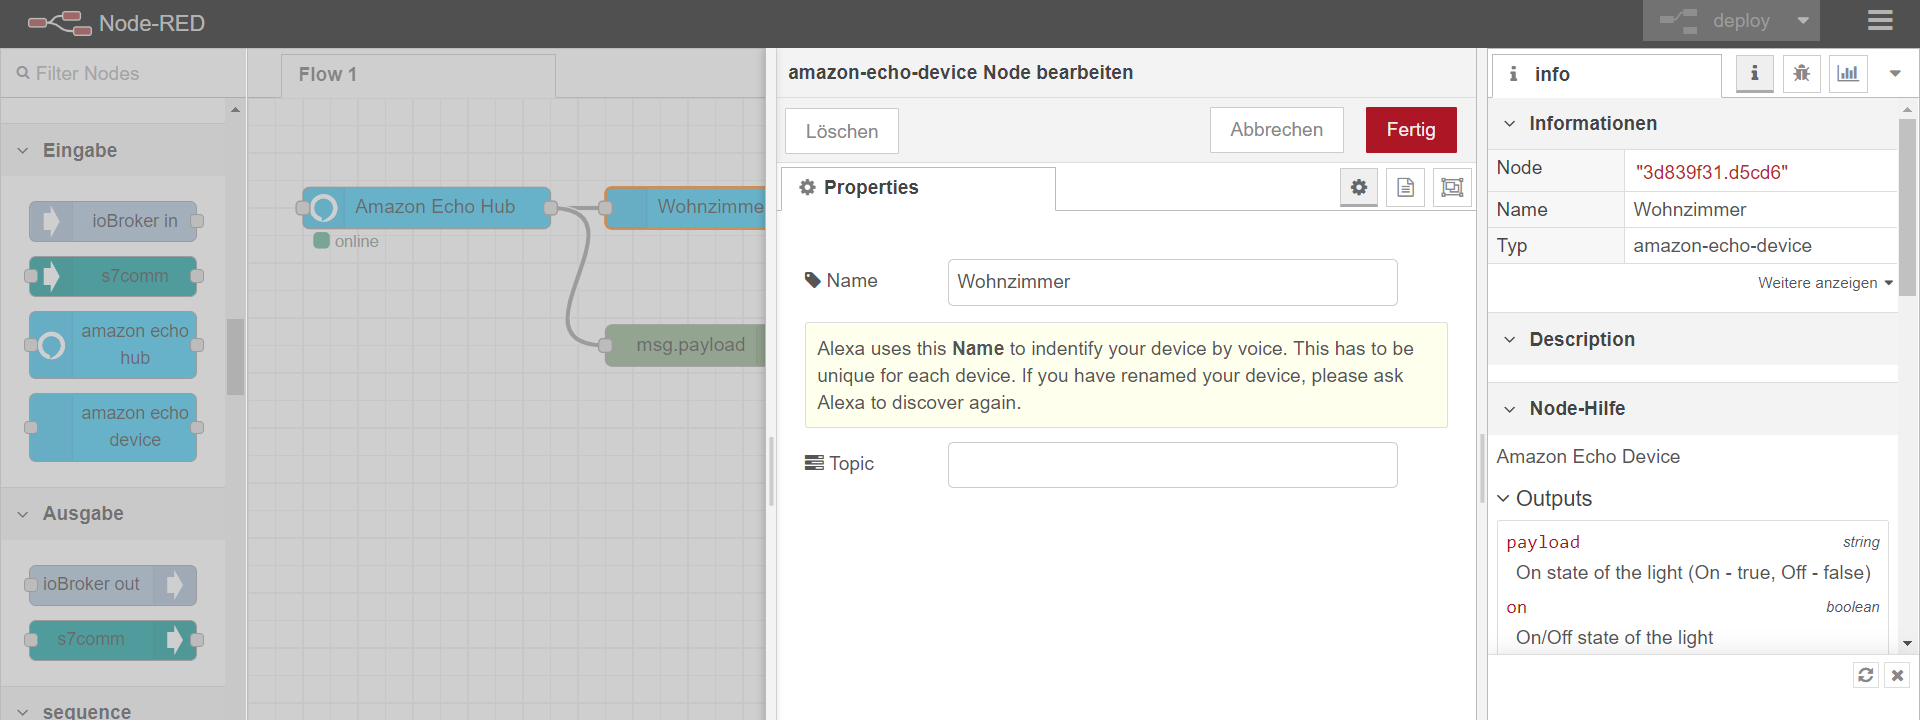The width and height of the screenshot is (1920, 720).
Task: Open the sidebar tabs dropdown arrow
Action: [x=1895, y=73]
